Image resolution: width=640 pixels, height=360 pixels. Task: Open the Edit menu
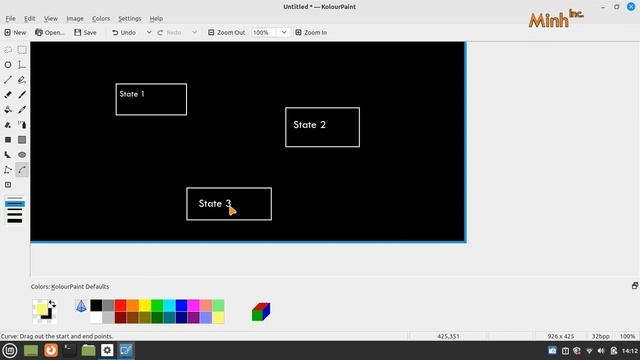point(29,18)
